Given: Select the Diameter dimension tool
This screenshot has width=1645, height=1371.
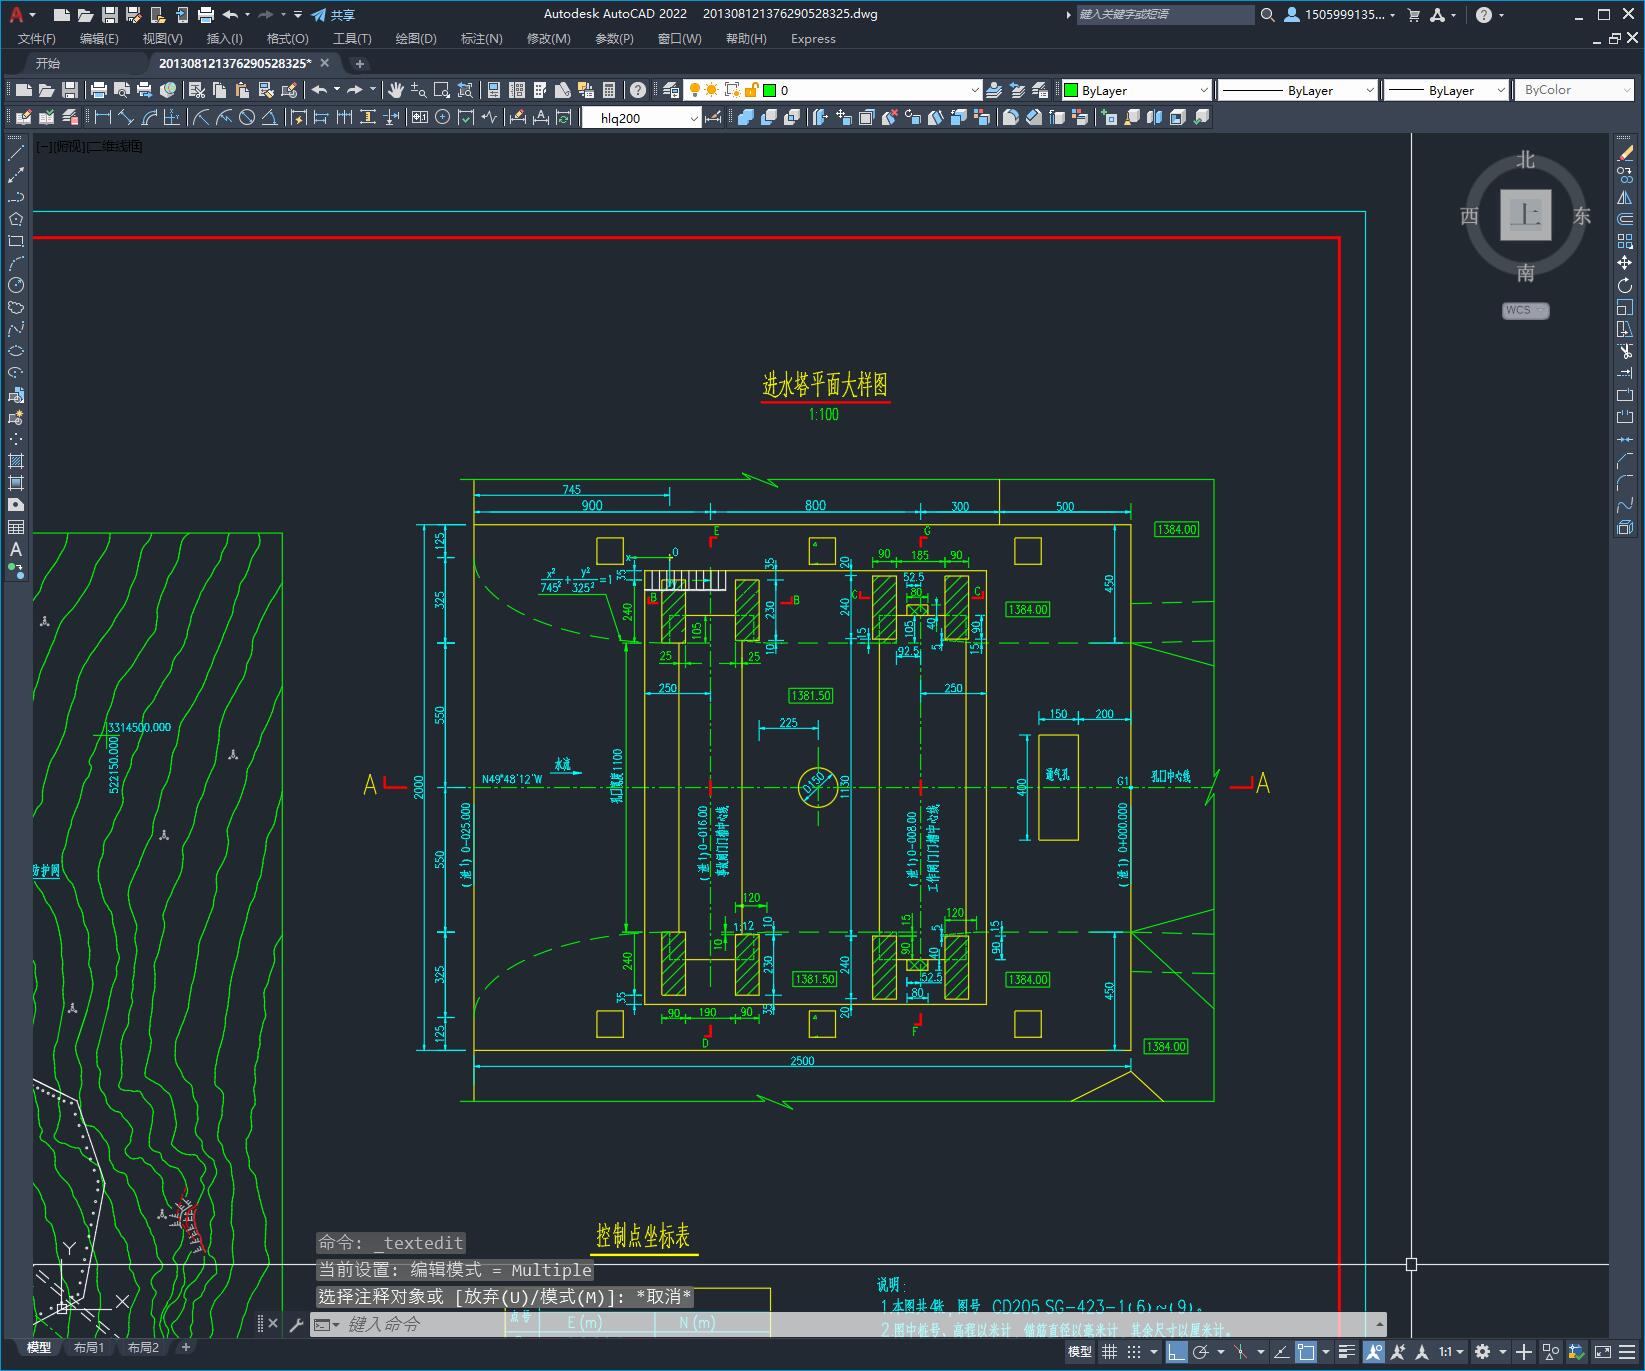Looking at the screenshot, I should pyautogui.click(x=247, y=117).
